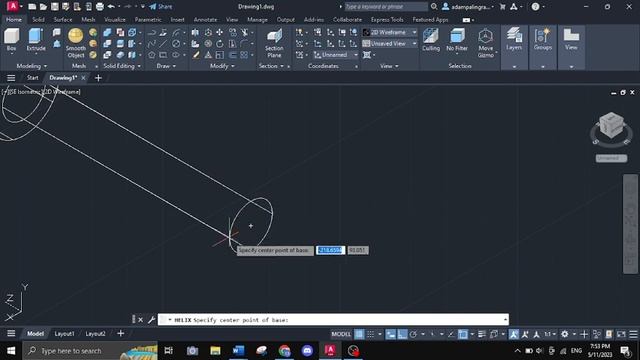Toggle polar tracking in status bar
The width and height of the screenshot is (640, 360).
413,334
